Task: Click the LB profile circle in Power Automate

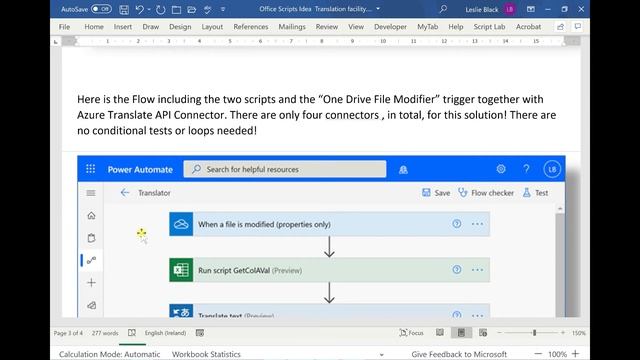Action: (x=552, y=169)
